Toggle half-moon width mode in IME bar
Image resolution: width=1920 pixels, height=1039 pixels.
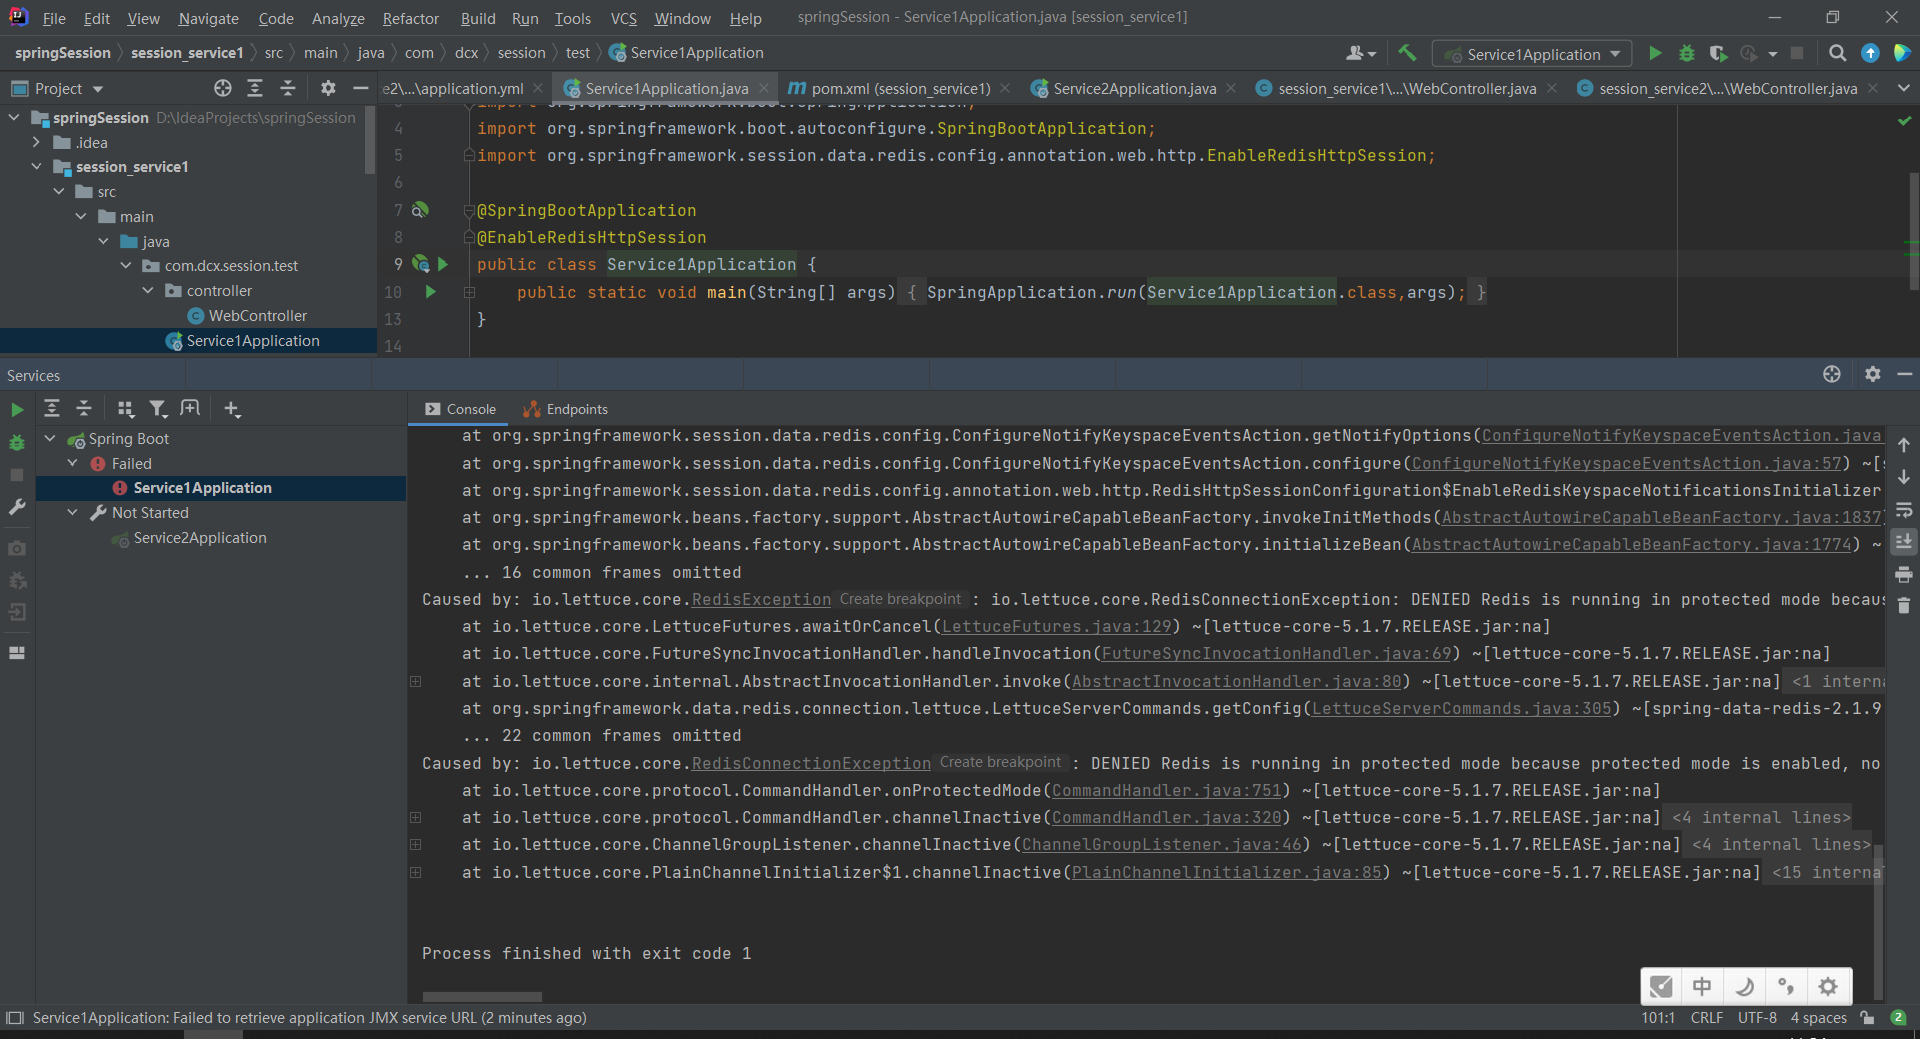[1745, 987]
